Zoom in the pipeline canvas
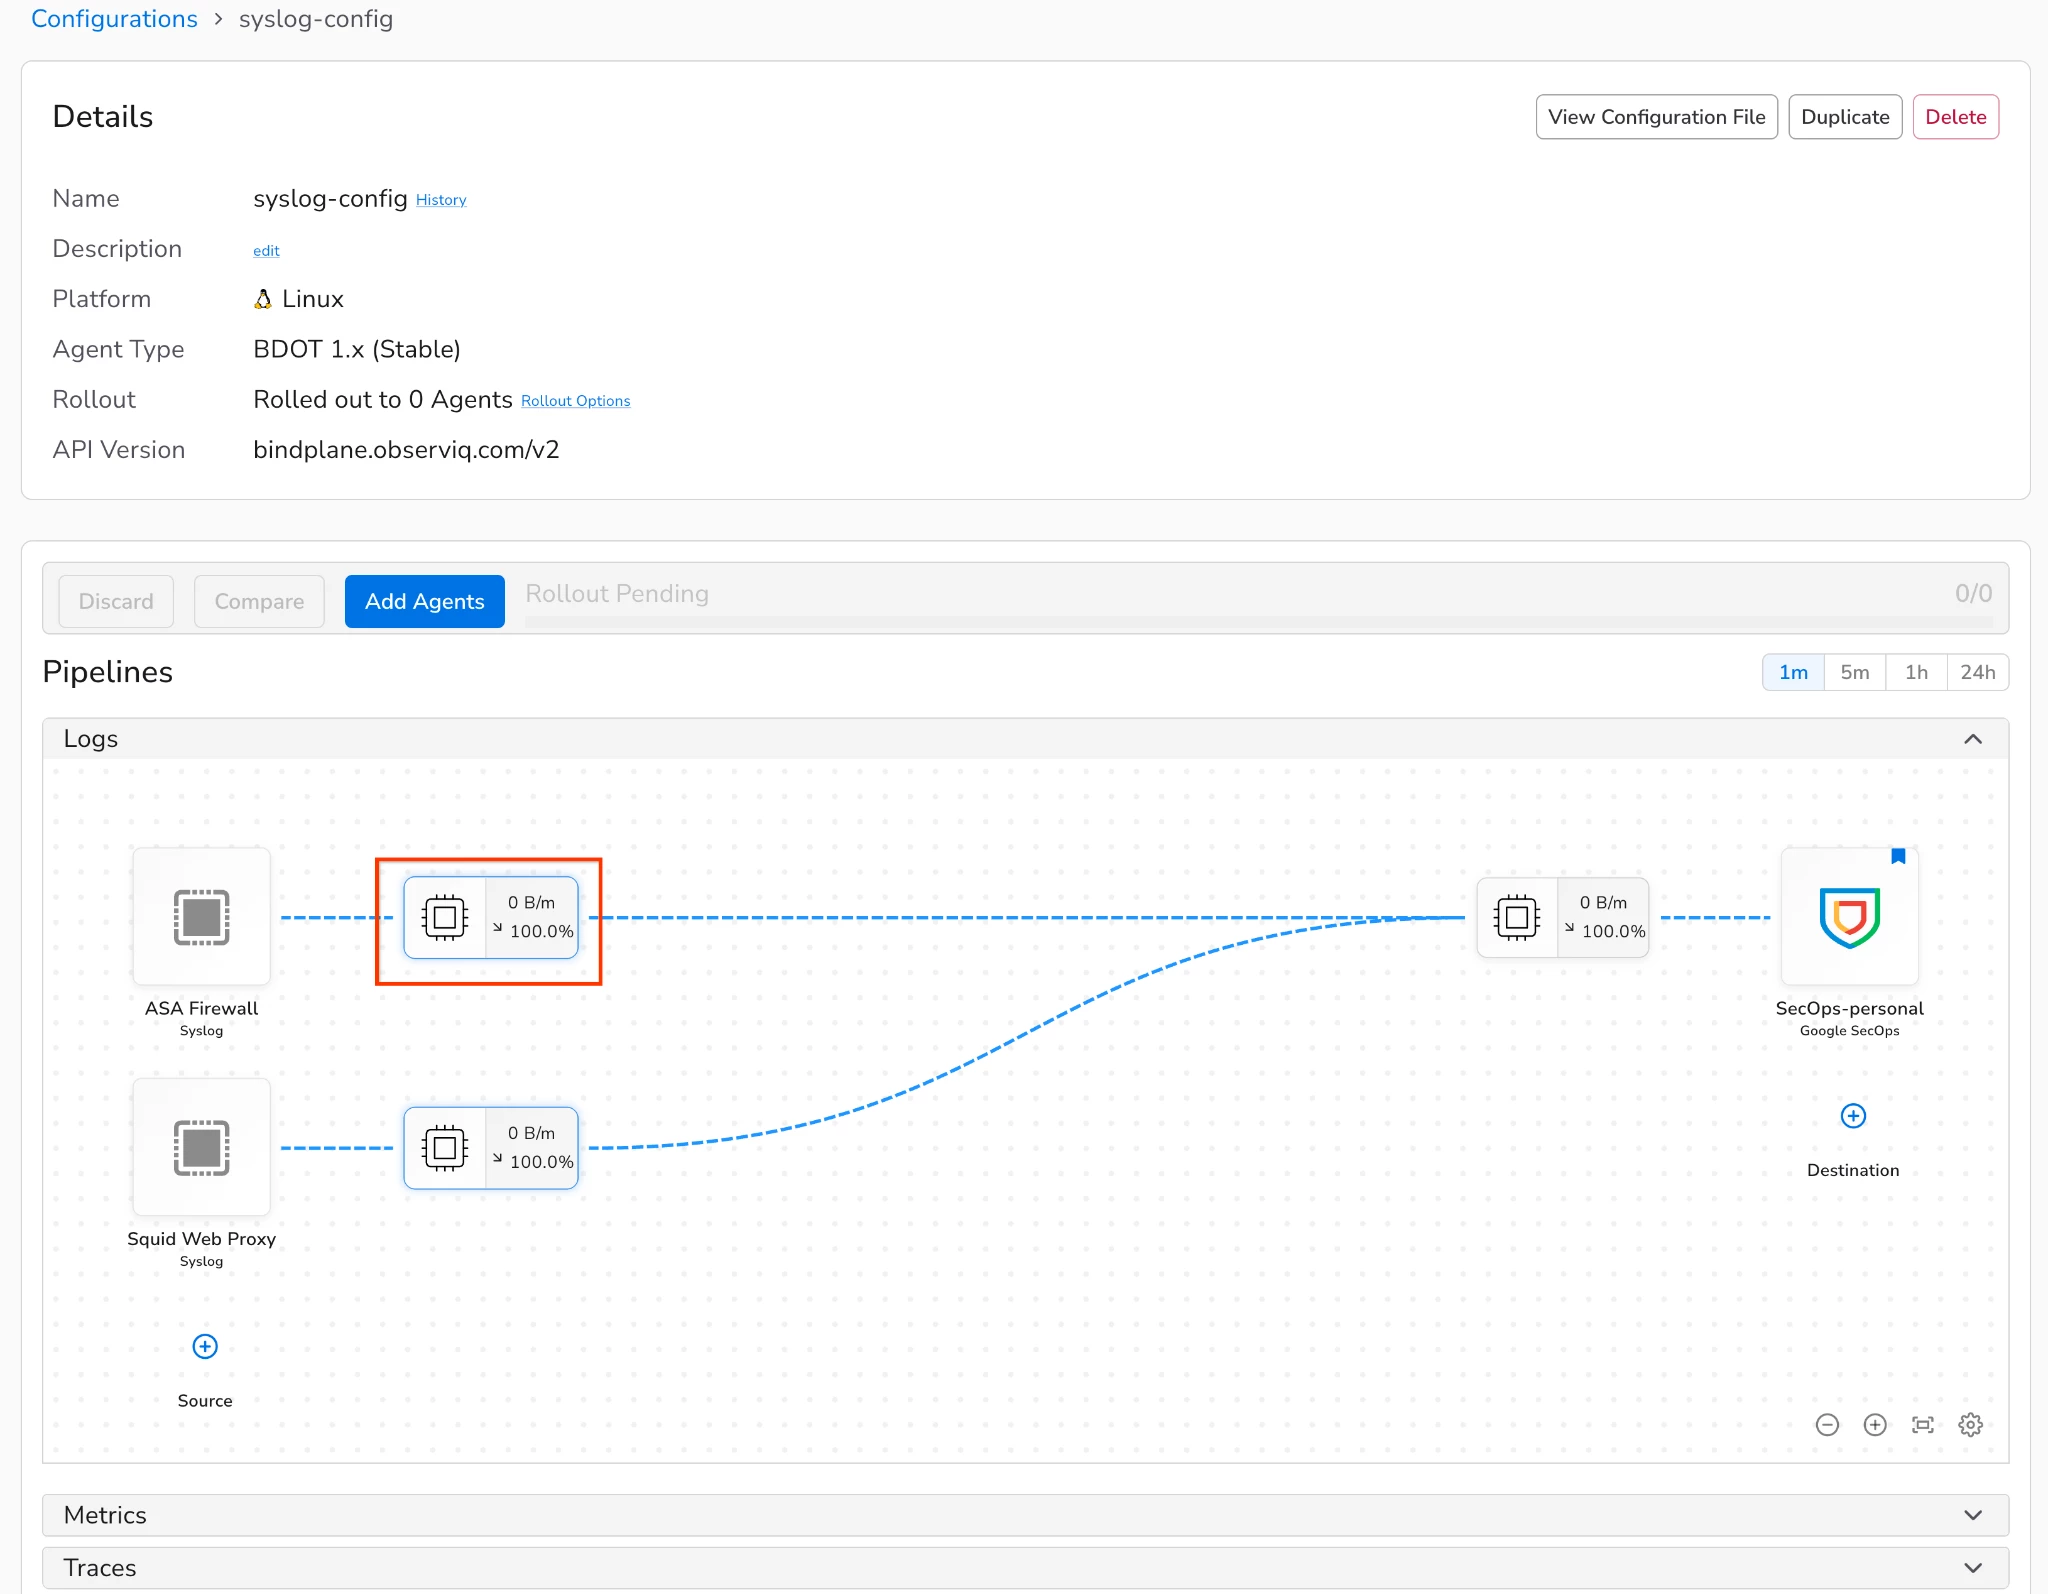 coord(1875,1425)
